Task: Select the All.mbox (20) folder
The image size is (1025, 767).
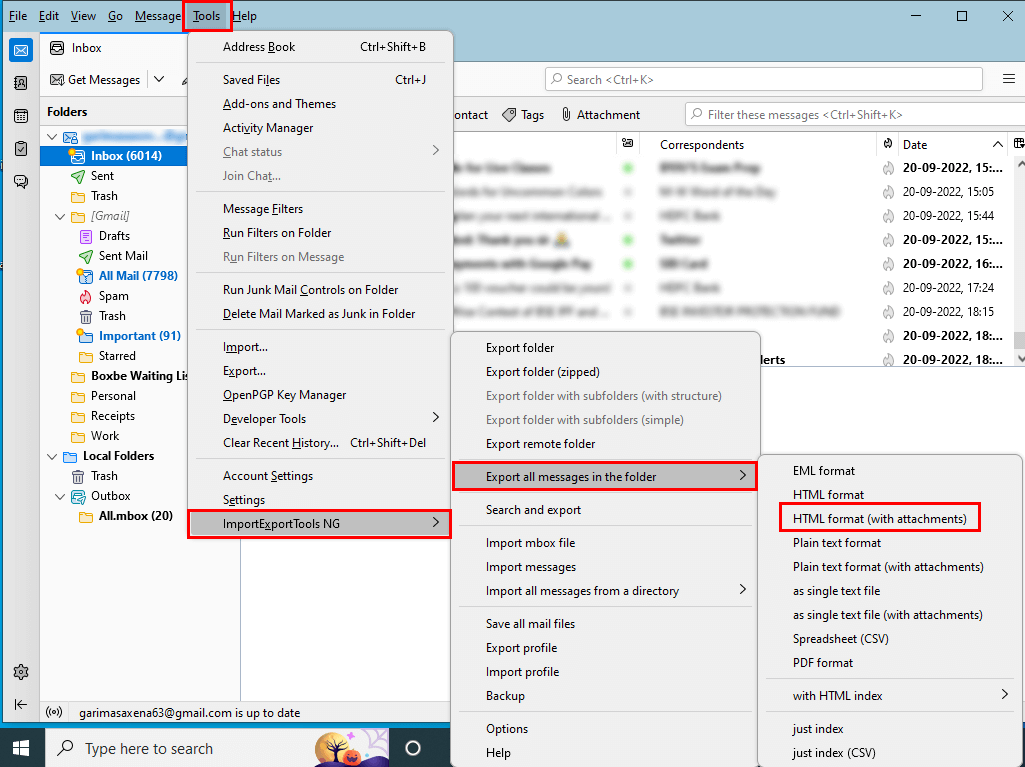Action: click(135, 516)
